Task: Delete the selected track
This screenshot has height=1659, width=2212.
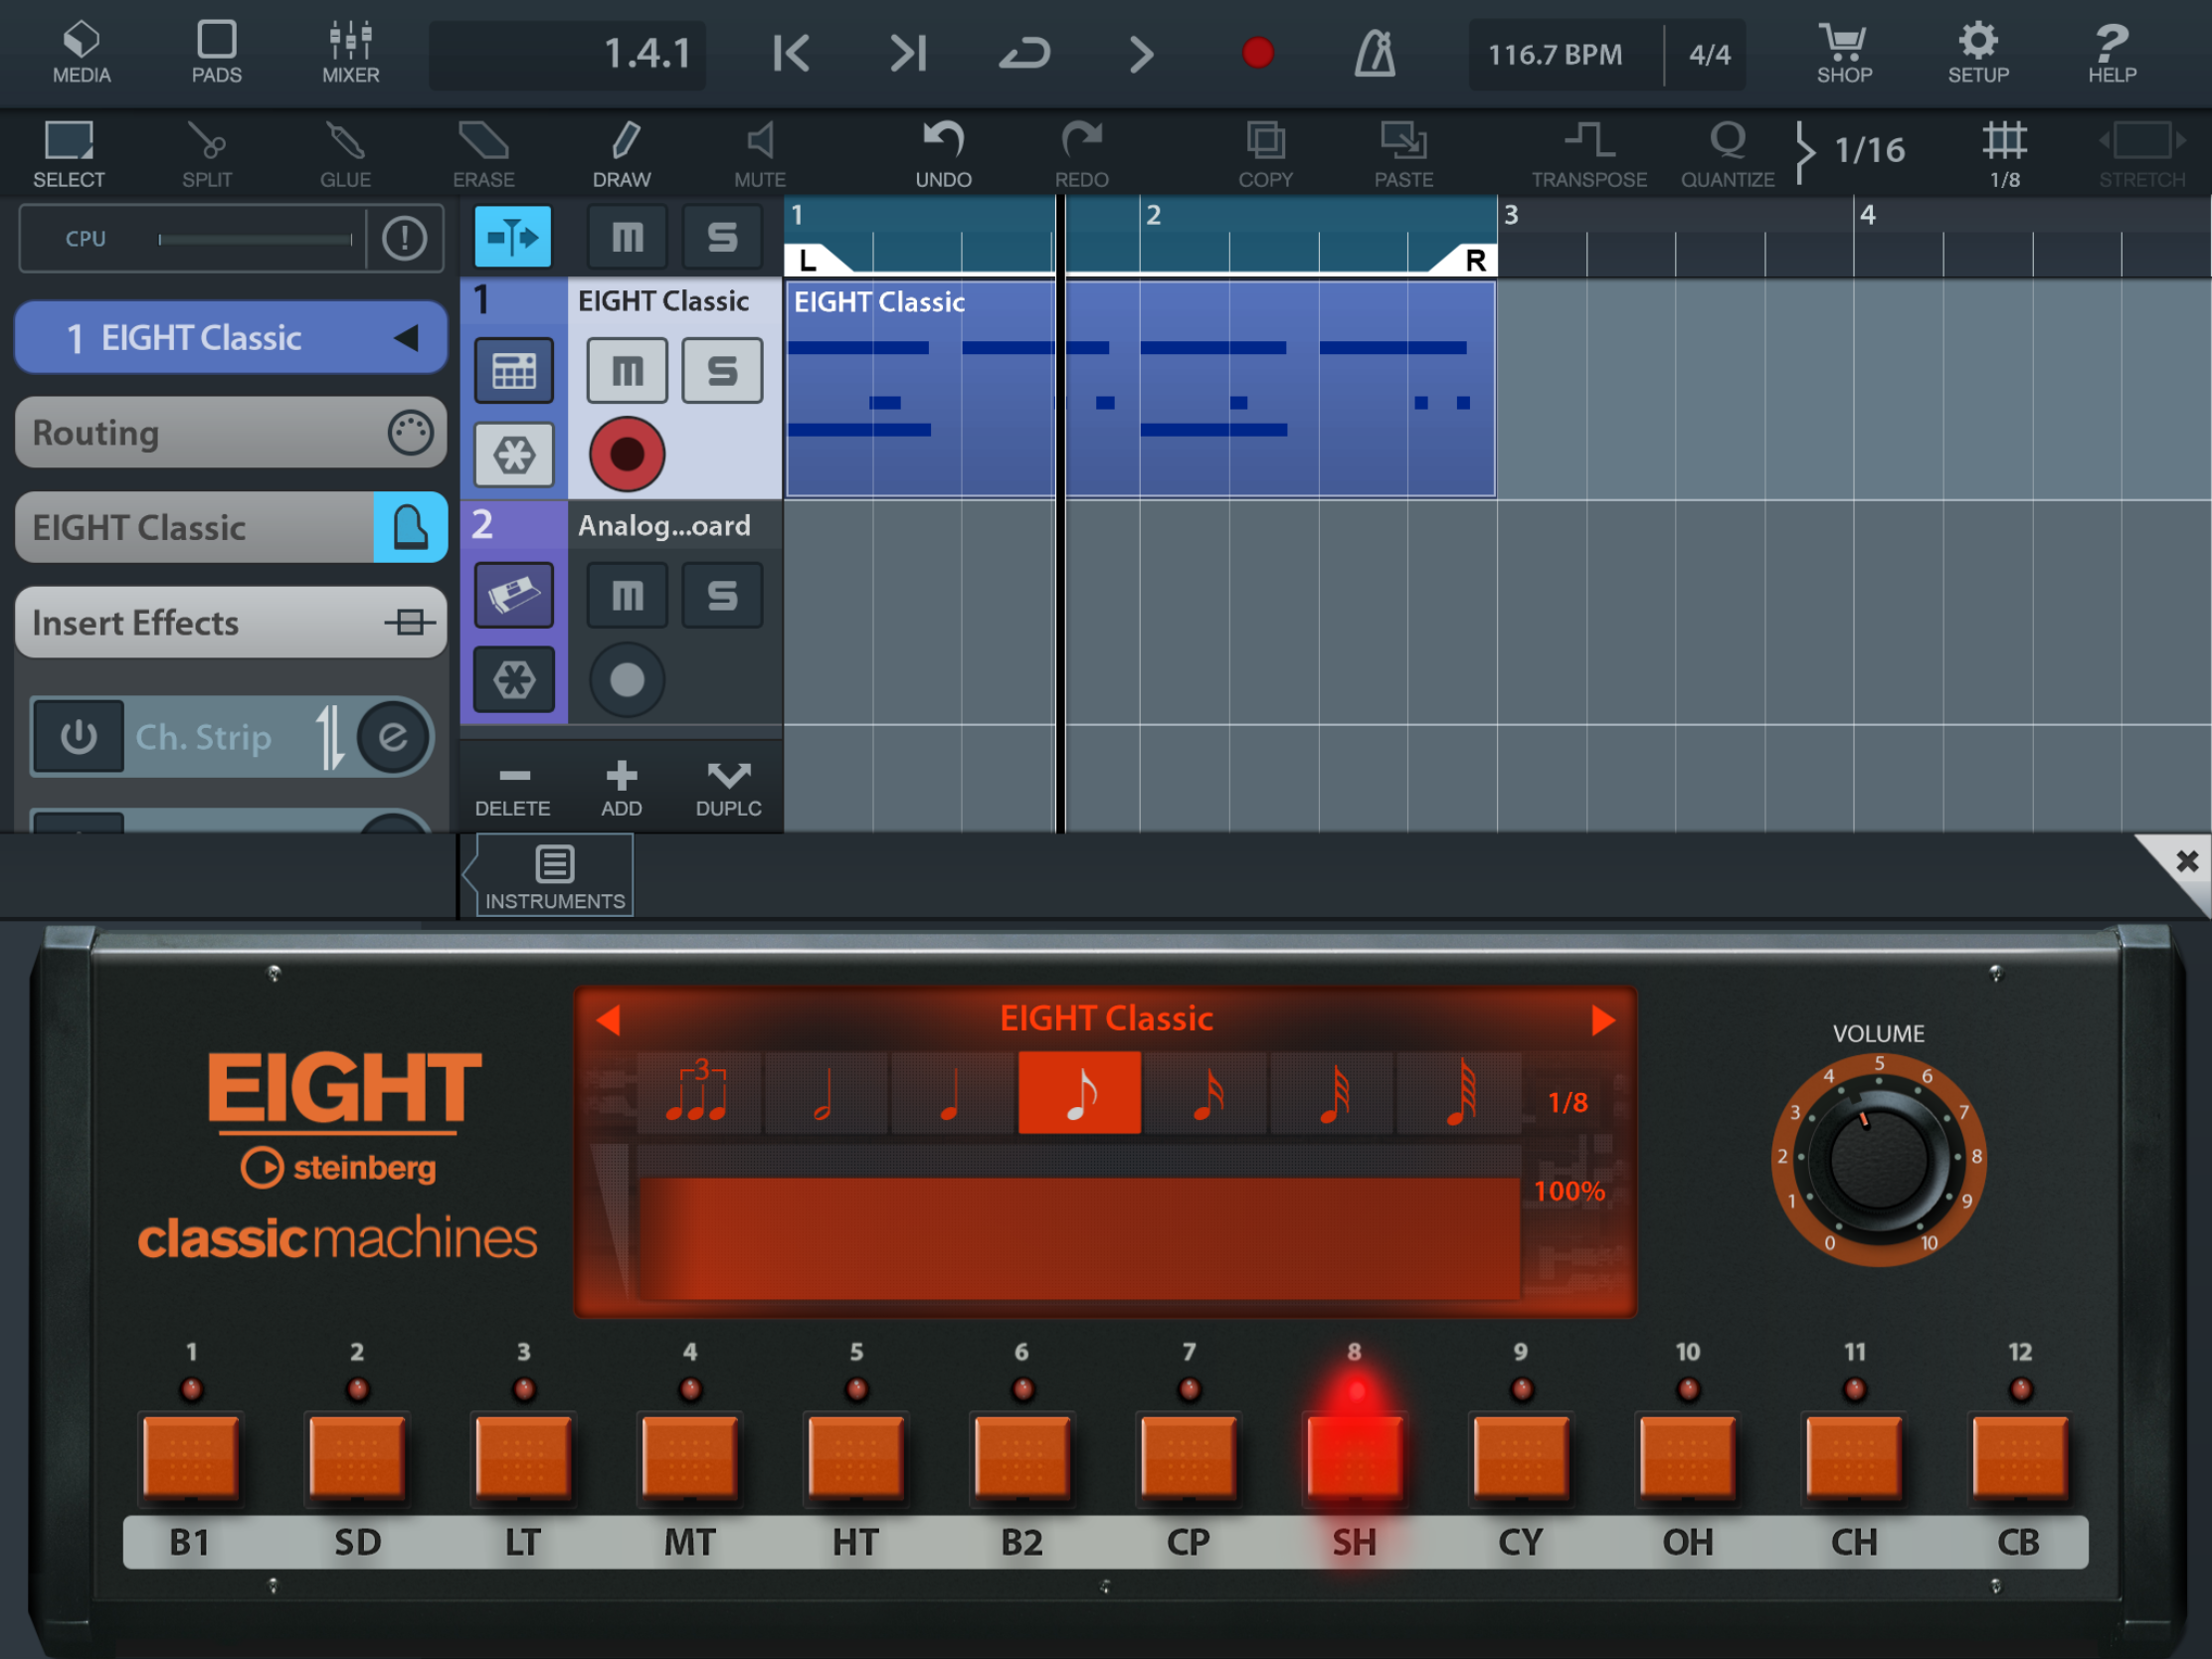Action: pos(513,789)
